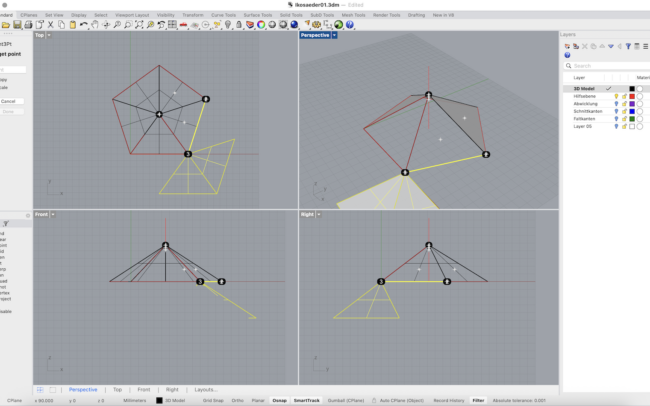Open options with the gear icon in toolbar
This screenshot has width=650, height=406.
pos(317,25)
